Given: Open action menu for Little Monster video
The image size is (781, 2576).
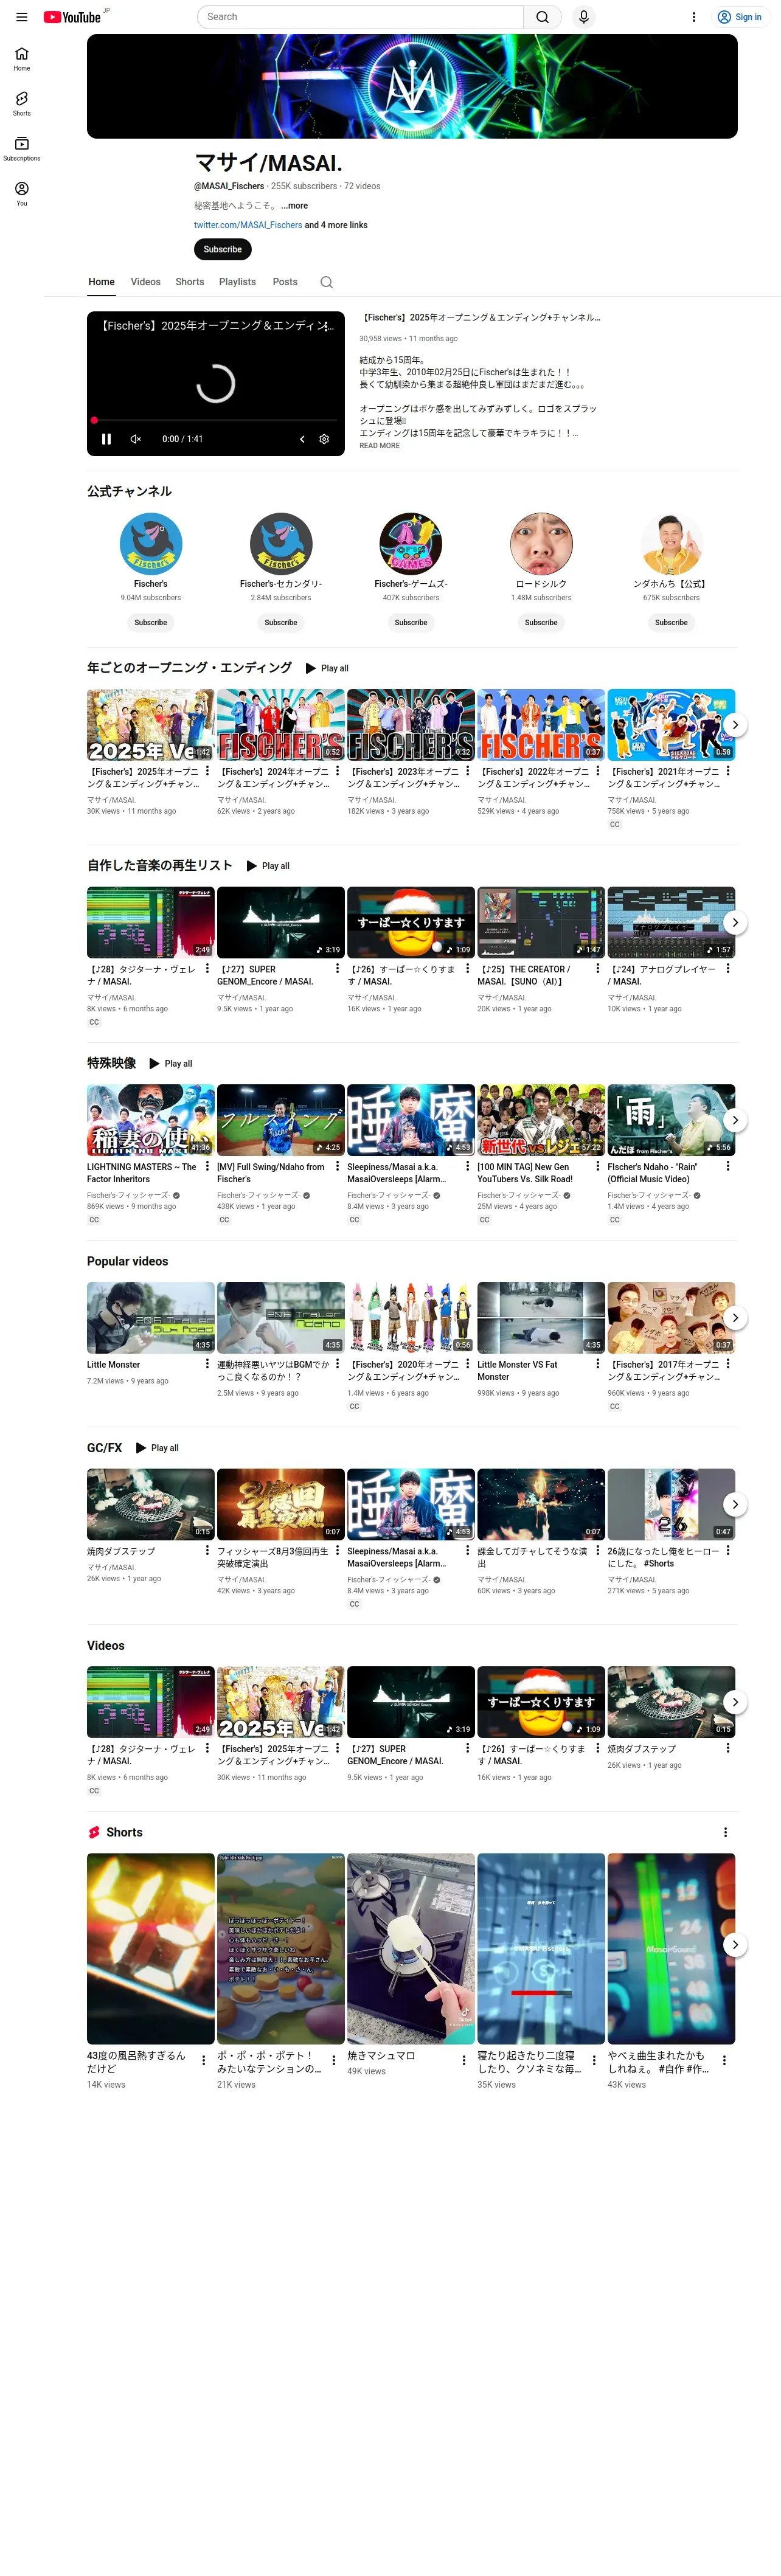Looking at the screenshot, I should (207, 1364).
